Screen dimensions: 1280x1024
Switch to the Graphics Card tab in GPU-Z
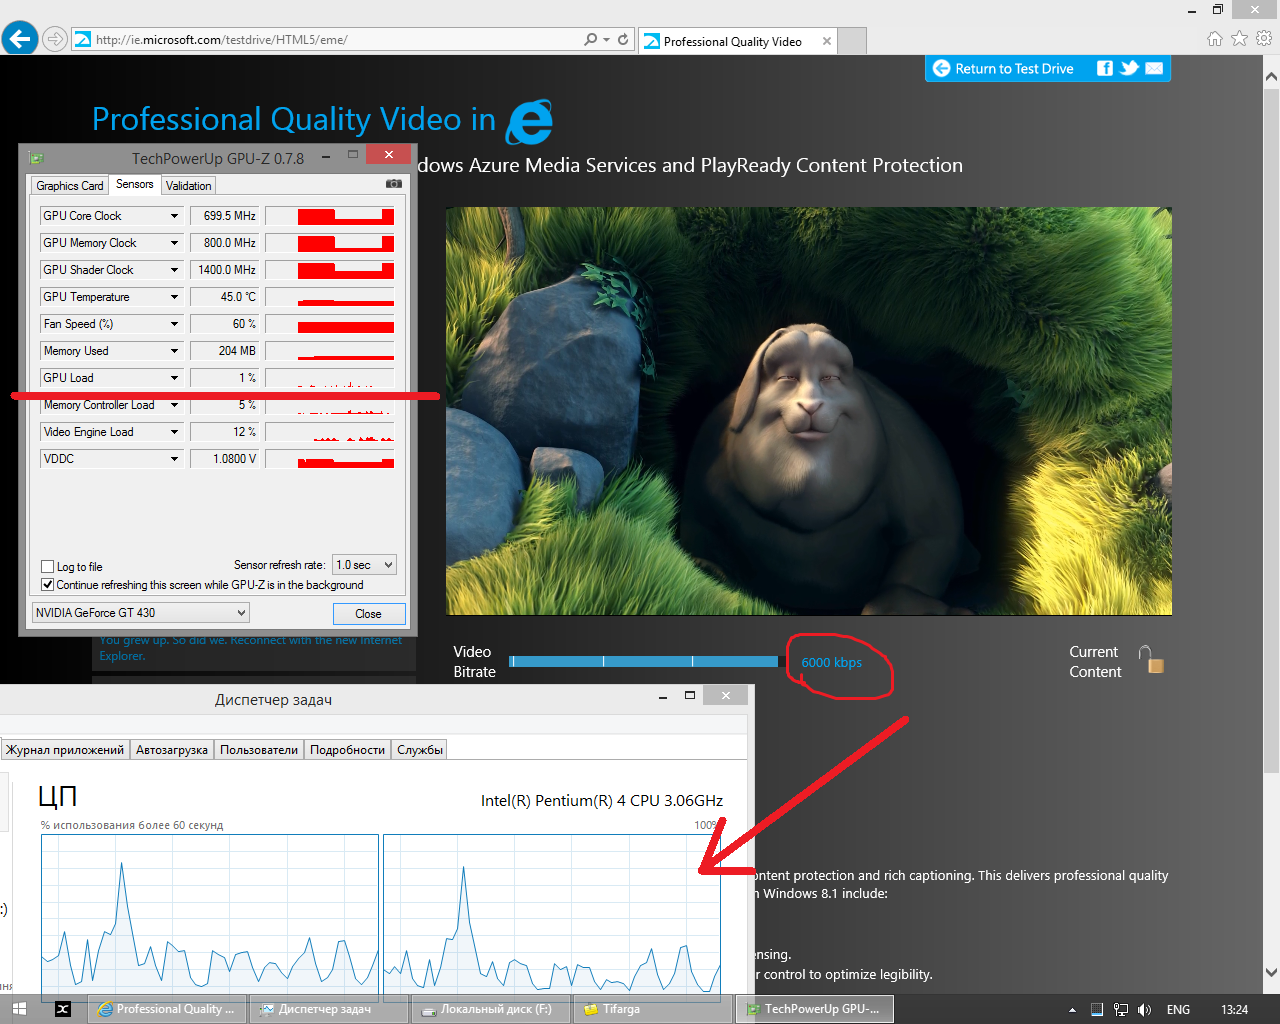(69, 186)
